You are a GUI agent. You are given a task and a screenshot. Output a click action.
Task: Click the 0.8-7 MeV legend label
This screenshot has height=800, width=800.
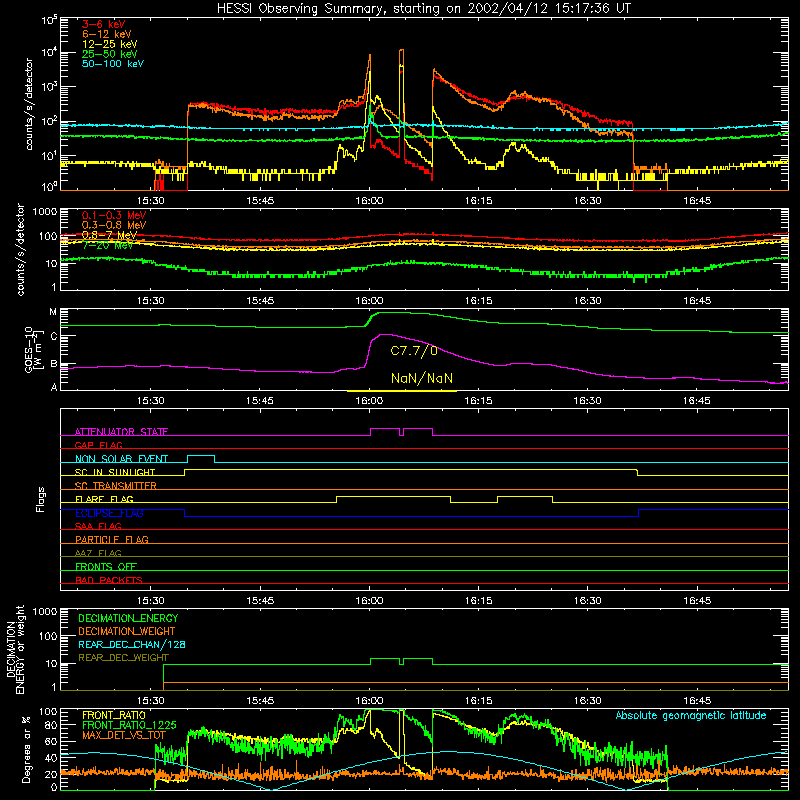click(x=109, y=235)
